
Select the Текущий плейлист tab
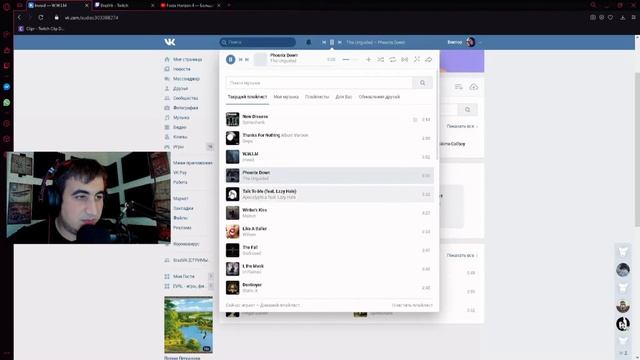tap(247, 97)
